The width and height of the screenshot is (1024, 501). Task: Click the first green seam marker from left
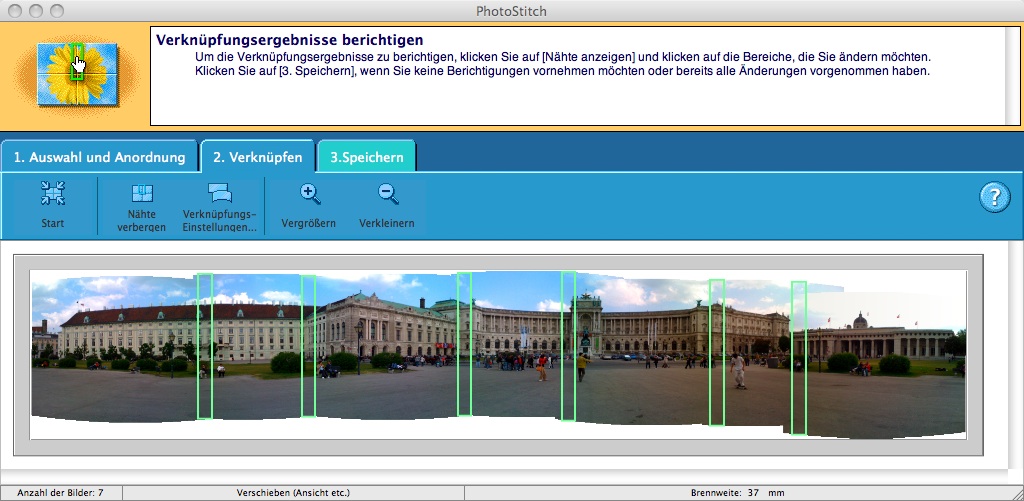coord(204,346)
